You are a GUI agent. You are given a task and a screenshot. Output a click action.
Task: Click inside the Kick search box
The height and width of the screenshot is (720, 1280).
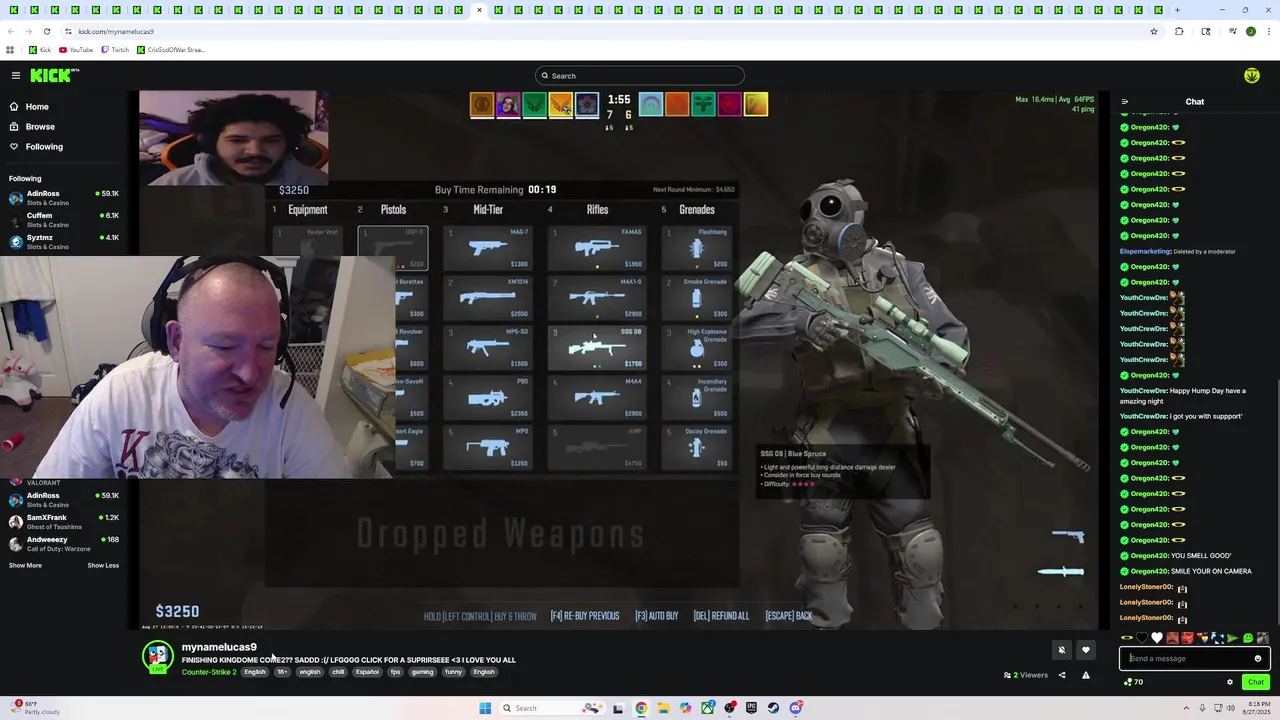640,76
